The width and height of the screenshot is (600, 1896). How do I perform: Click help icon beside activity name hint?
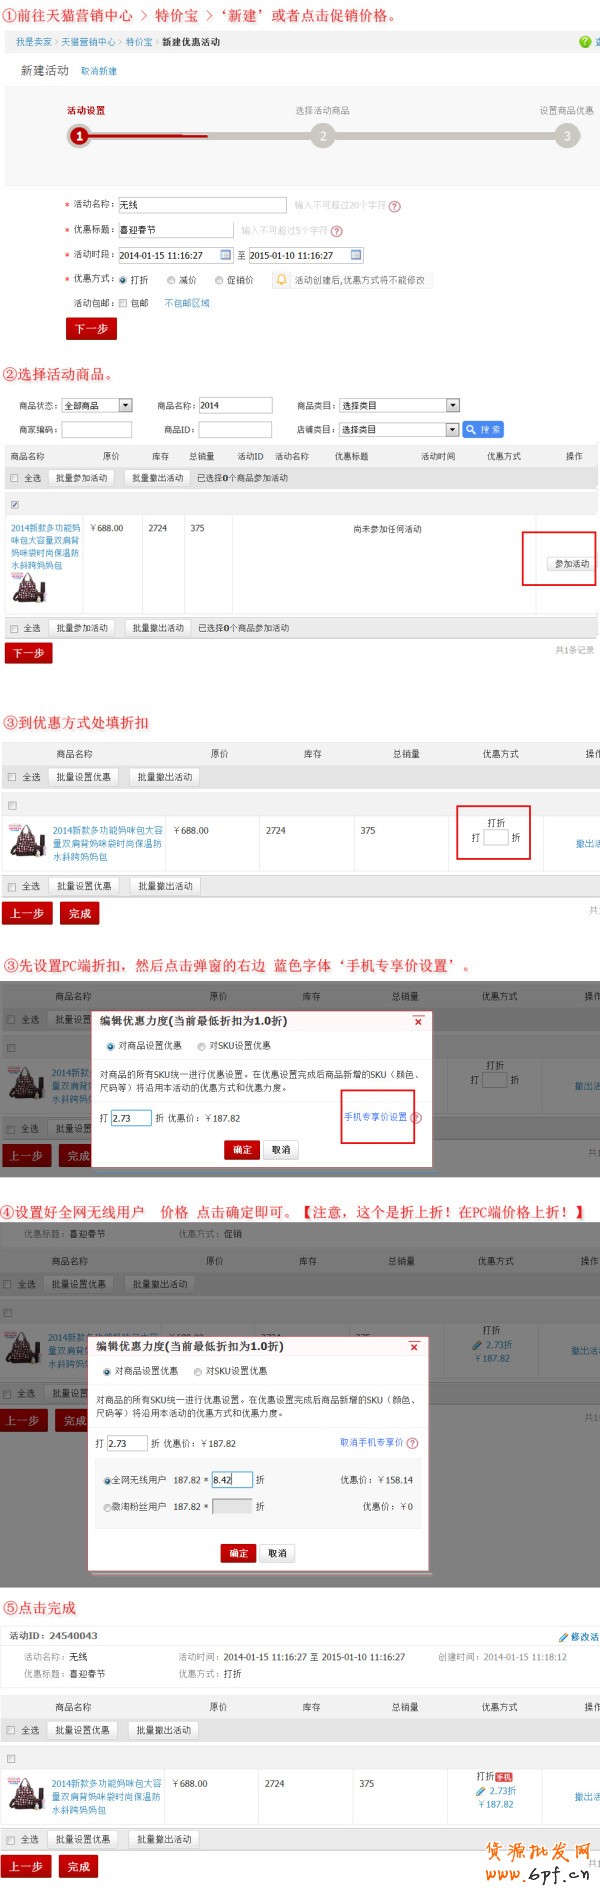pyautogui.click(x=395, y=206)
